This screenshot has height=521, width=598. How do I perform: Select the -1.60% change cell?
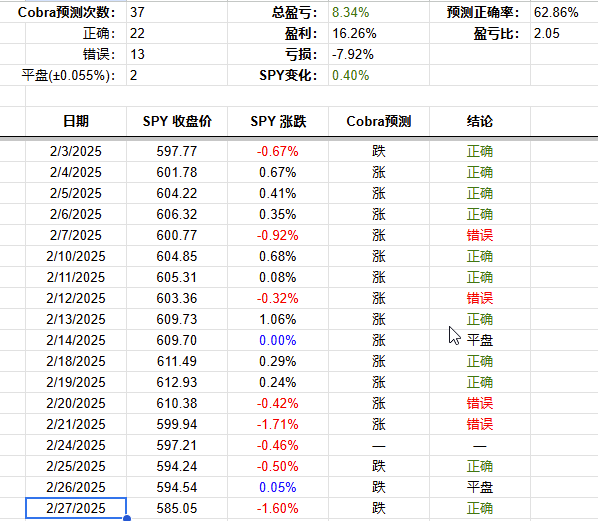point(278,508)
